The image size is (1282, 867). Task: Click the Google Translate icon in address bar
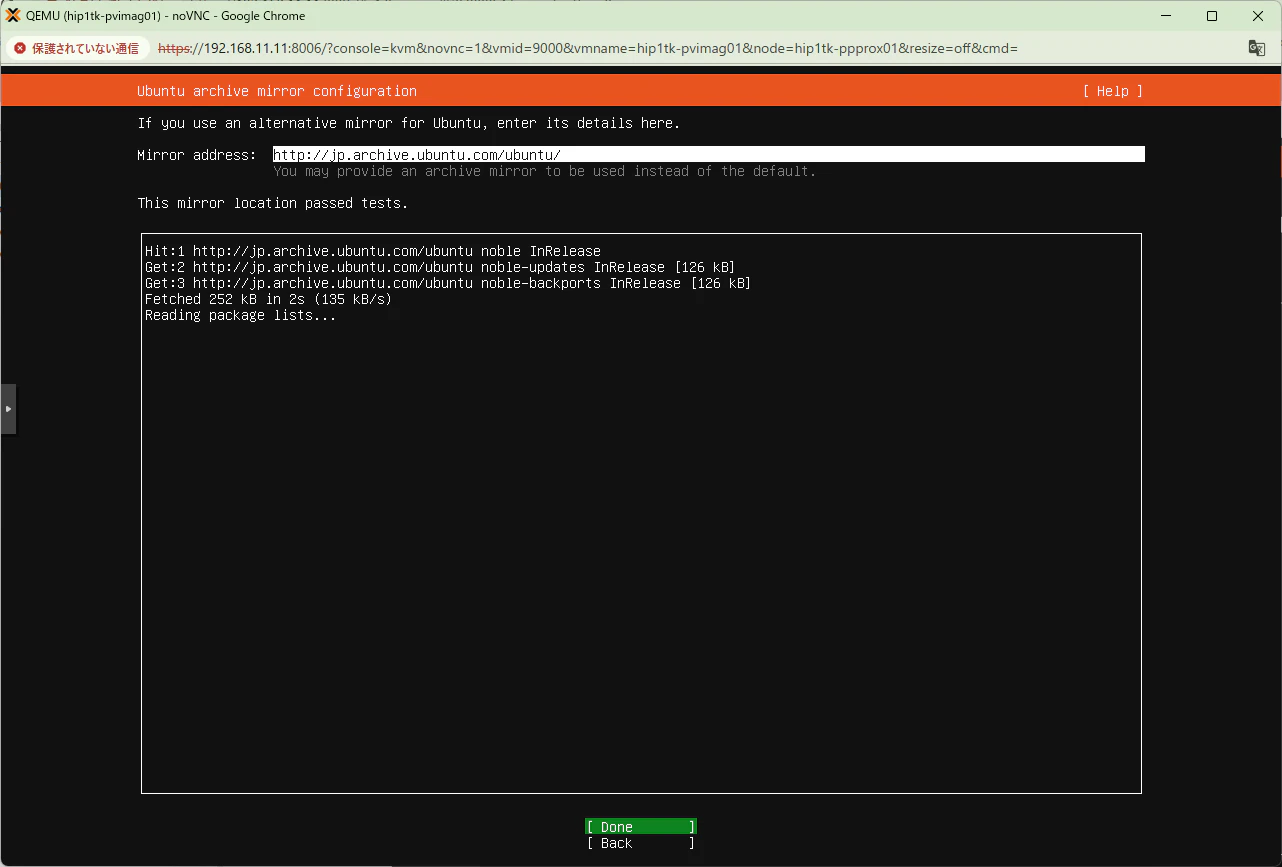[x=1257, y=48]
